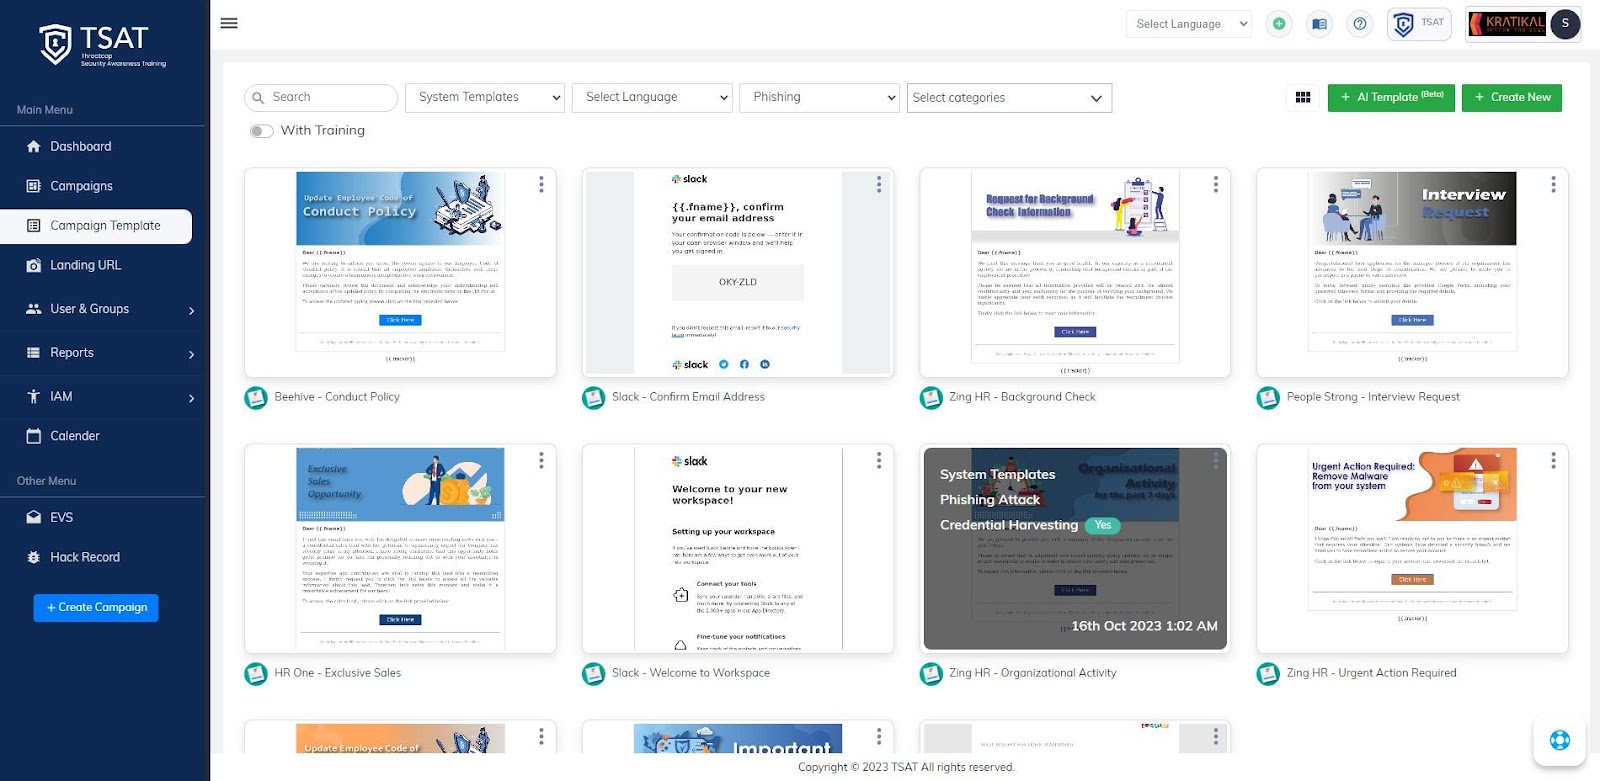Click the green plus circle icon in header

click(x=1279, y=24)
